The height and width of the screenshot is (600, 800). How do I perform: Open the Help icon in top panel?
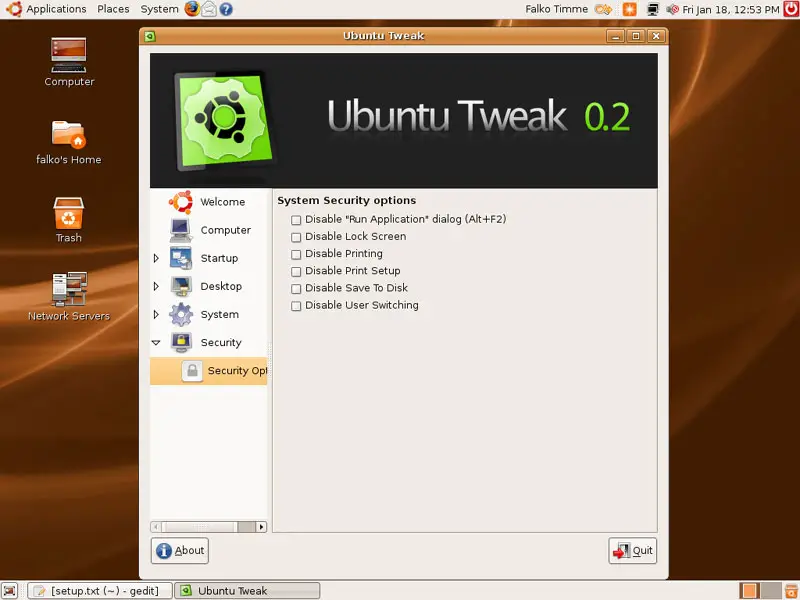tap(226, 9)
